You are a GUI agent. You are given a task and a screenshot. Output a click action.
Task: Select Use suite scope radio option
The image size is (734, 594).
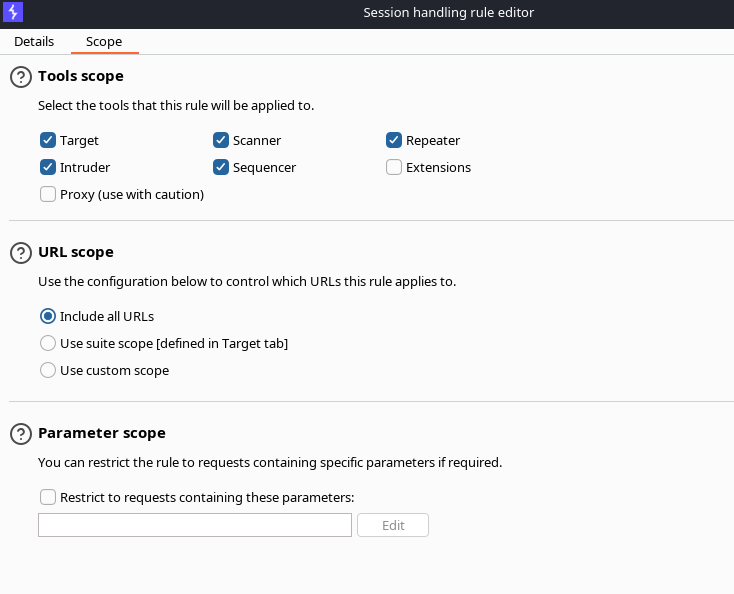coord(48,343)
